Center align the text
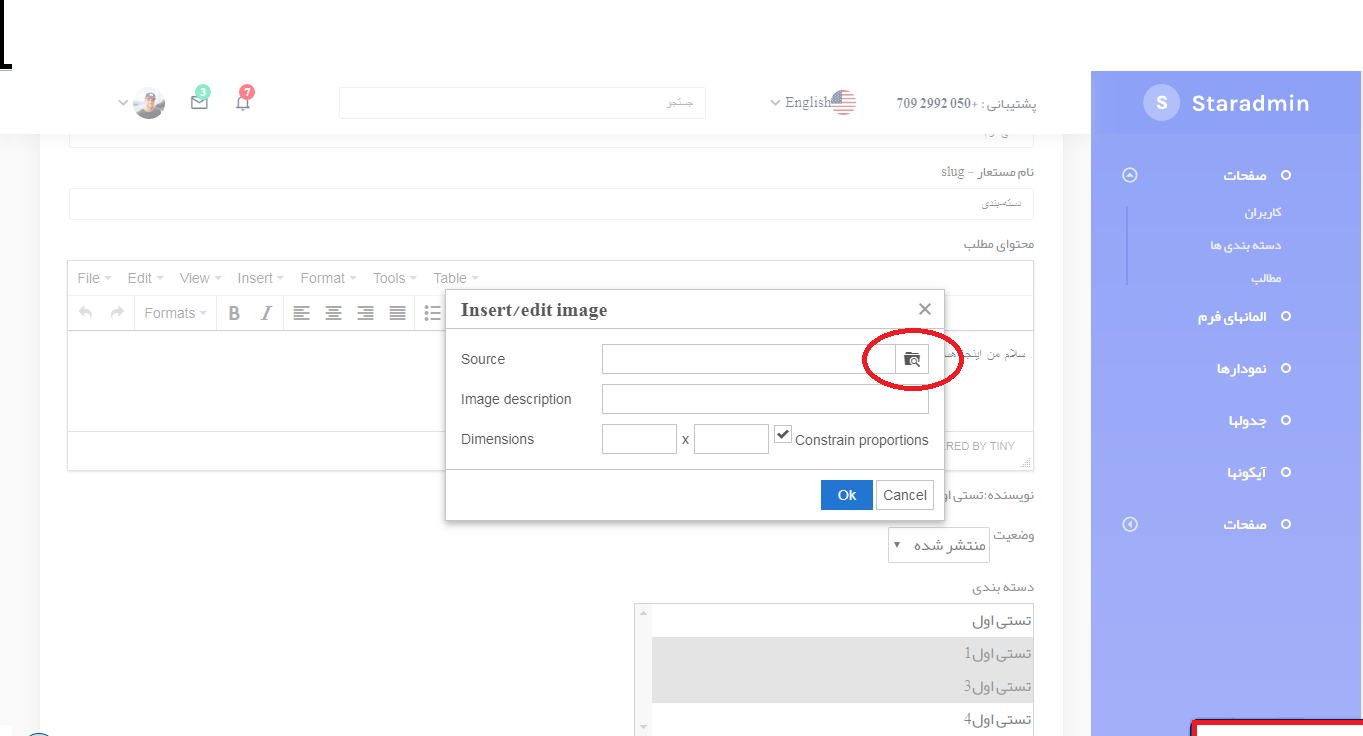Screen dimensions: 1363x736 (333, 313)
